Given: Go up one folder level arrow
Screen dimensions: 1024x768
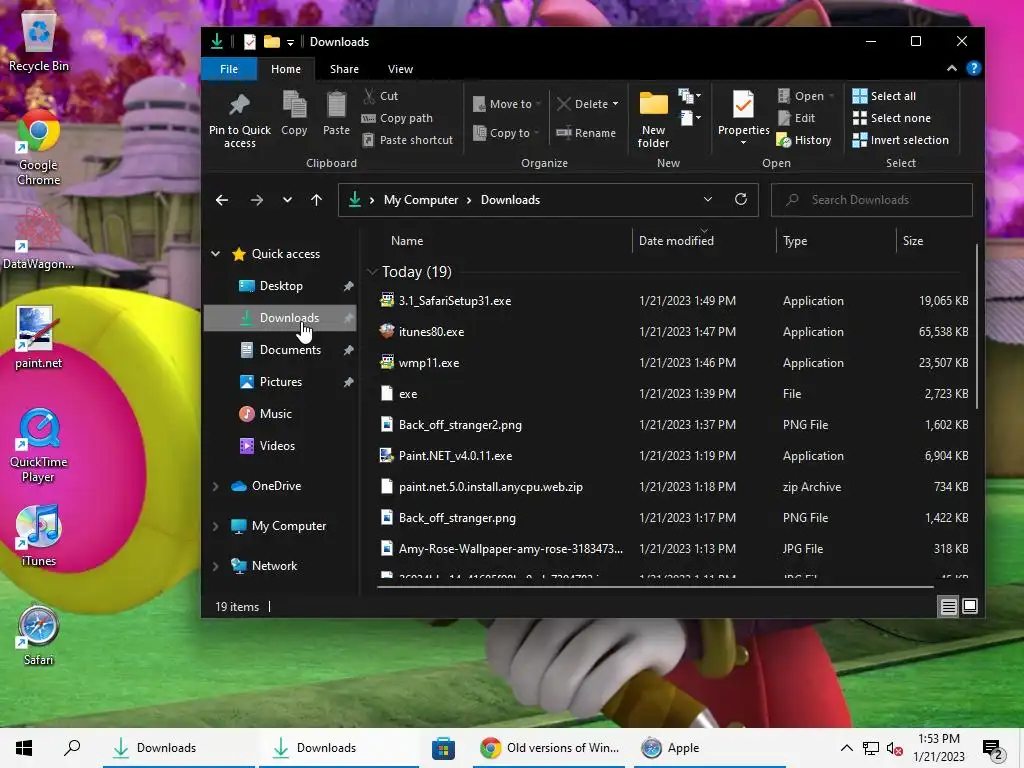Looking at the screenshot, I should click(x=317, y=200).
